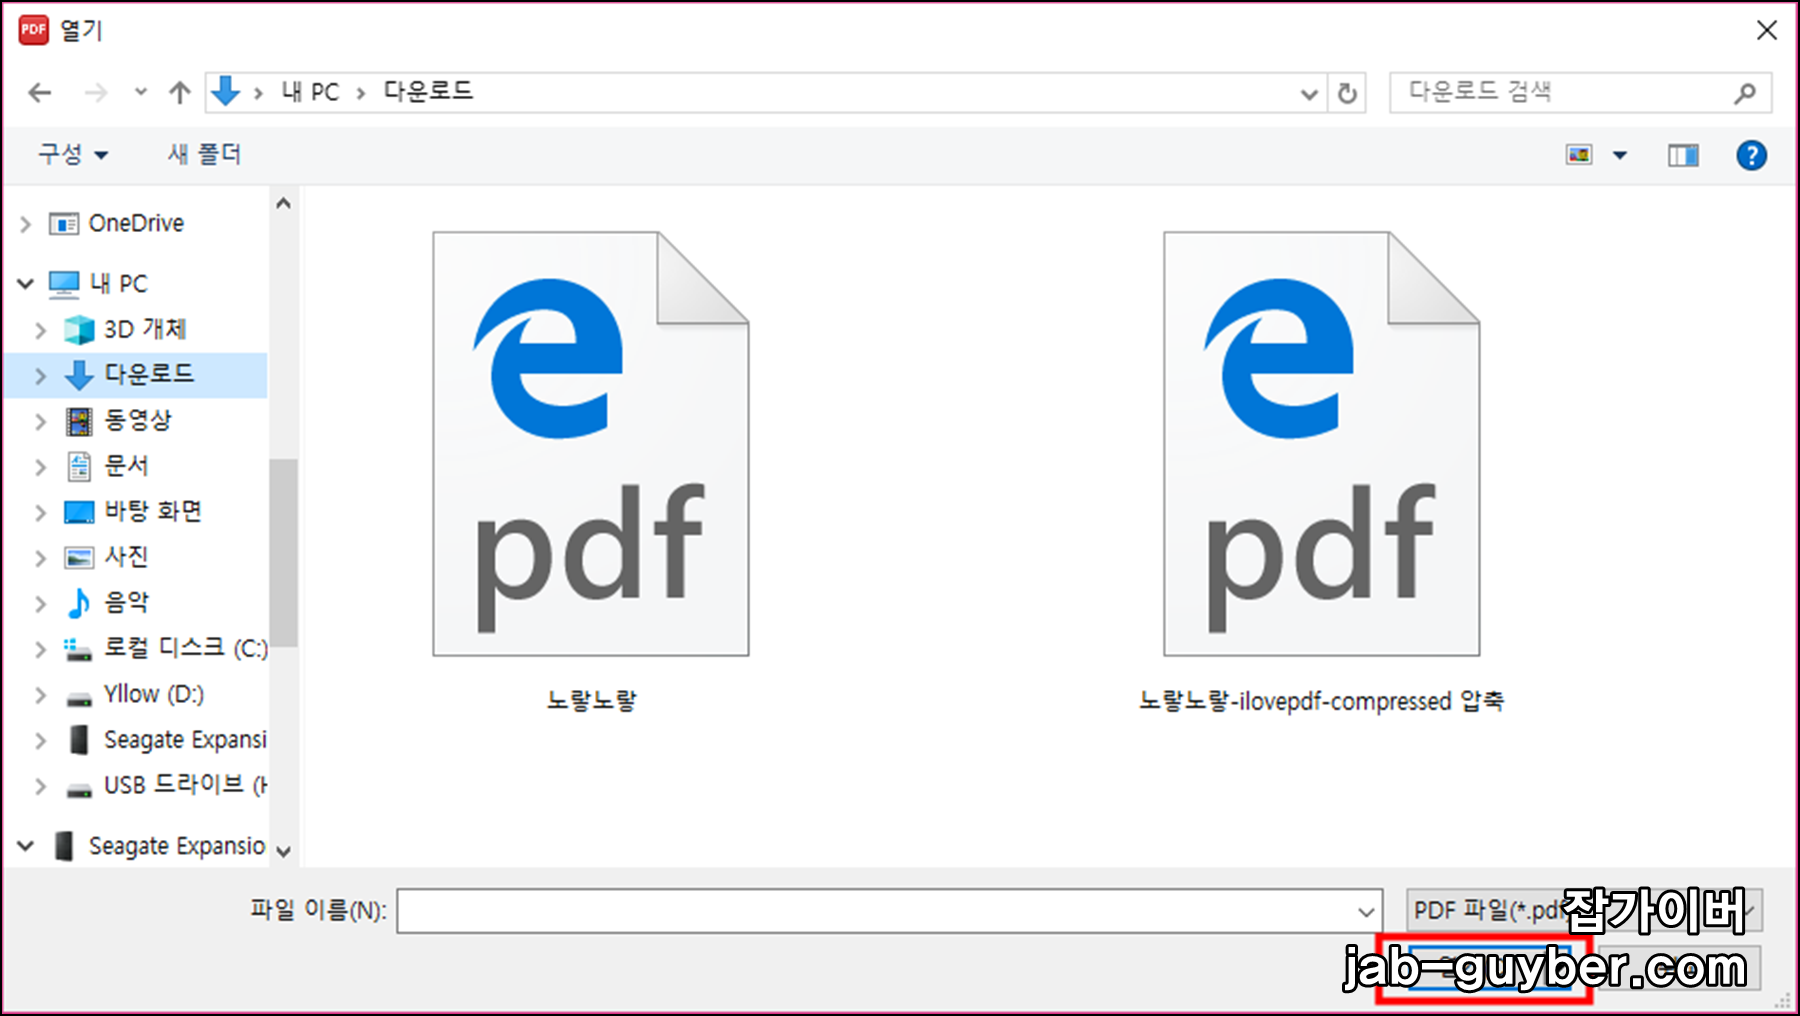The height and width of the screenshot is (1016, 1800).
Task: Open the '문서' folder in tree
Action: tap(126, 465)
